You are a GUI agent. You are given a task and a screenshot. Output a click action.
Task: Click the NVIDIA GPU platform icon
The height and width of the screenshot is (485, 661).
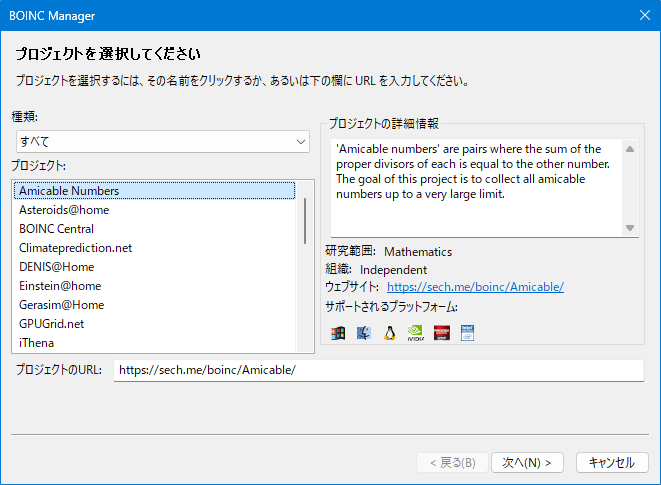[416, 333]
